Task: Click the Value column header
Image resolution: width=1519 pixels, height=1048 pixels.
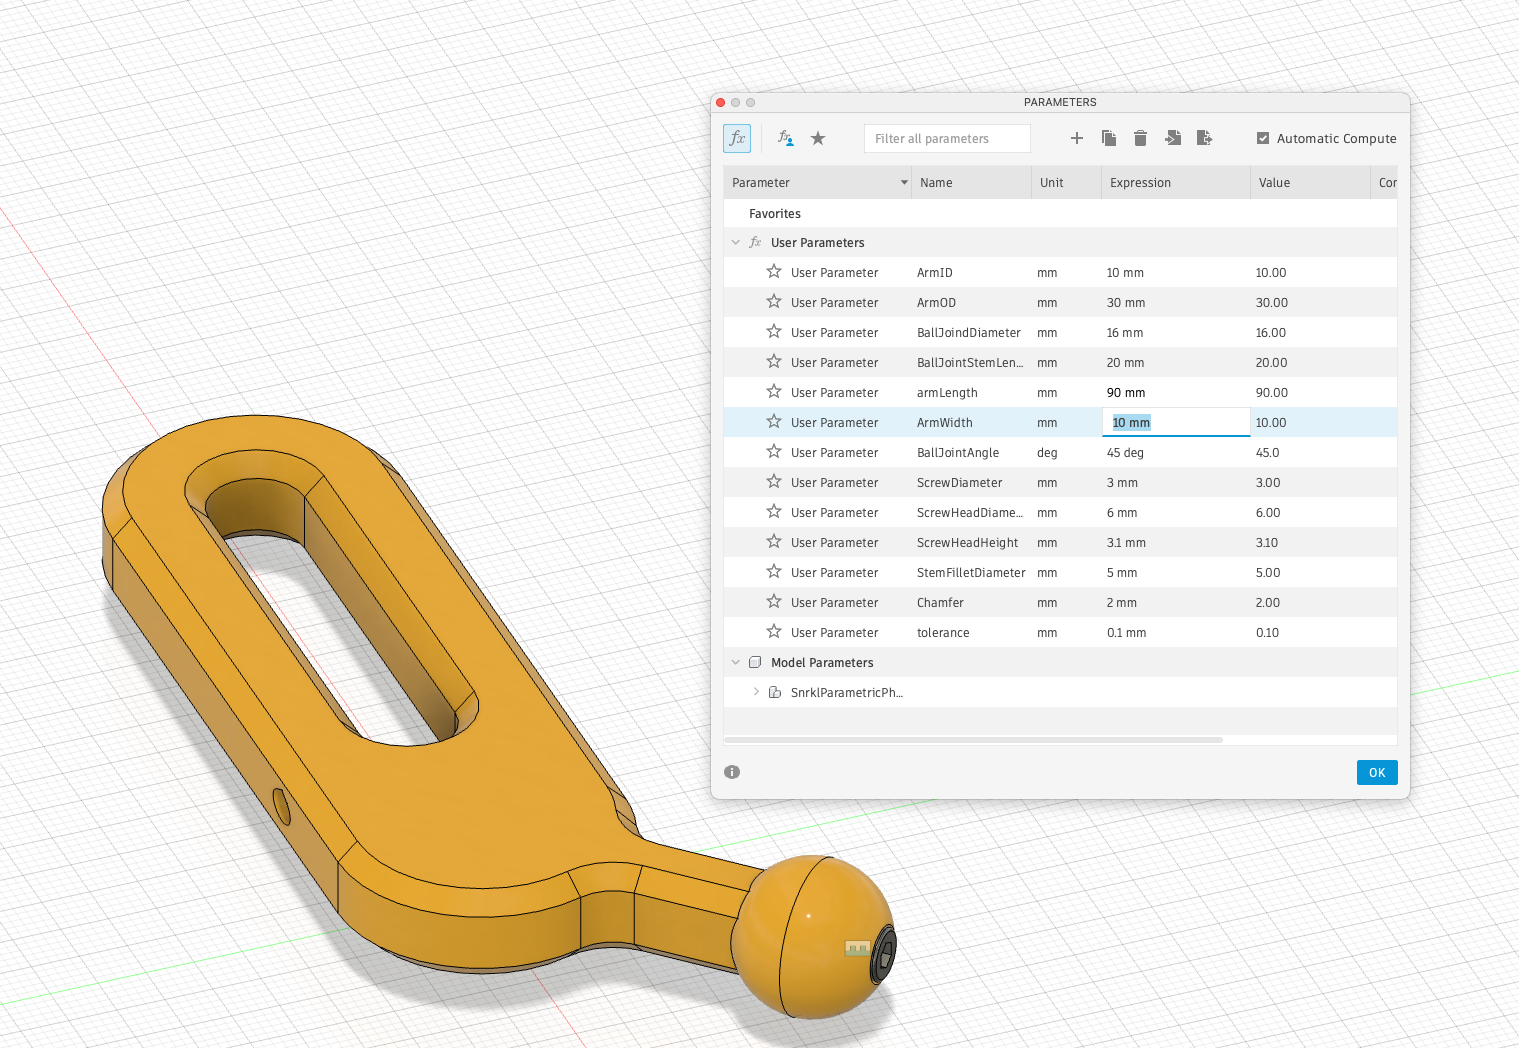Action: pos(1310,183)
